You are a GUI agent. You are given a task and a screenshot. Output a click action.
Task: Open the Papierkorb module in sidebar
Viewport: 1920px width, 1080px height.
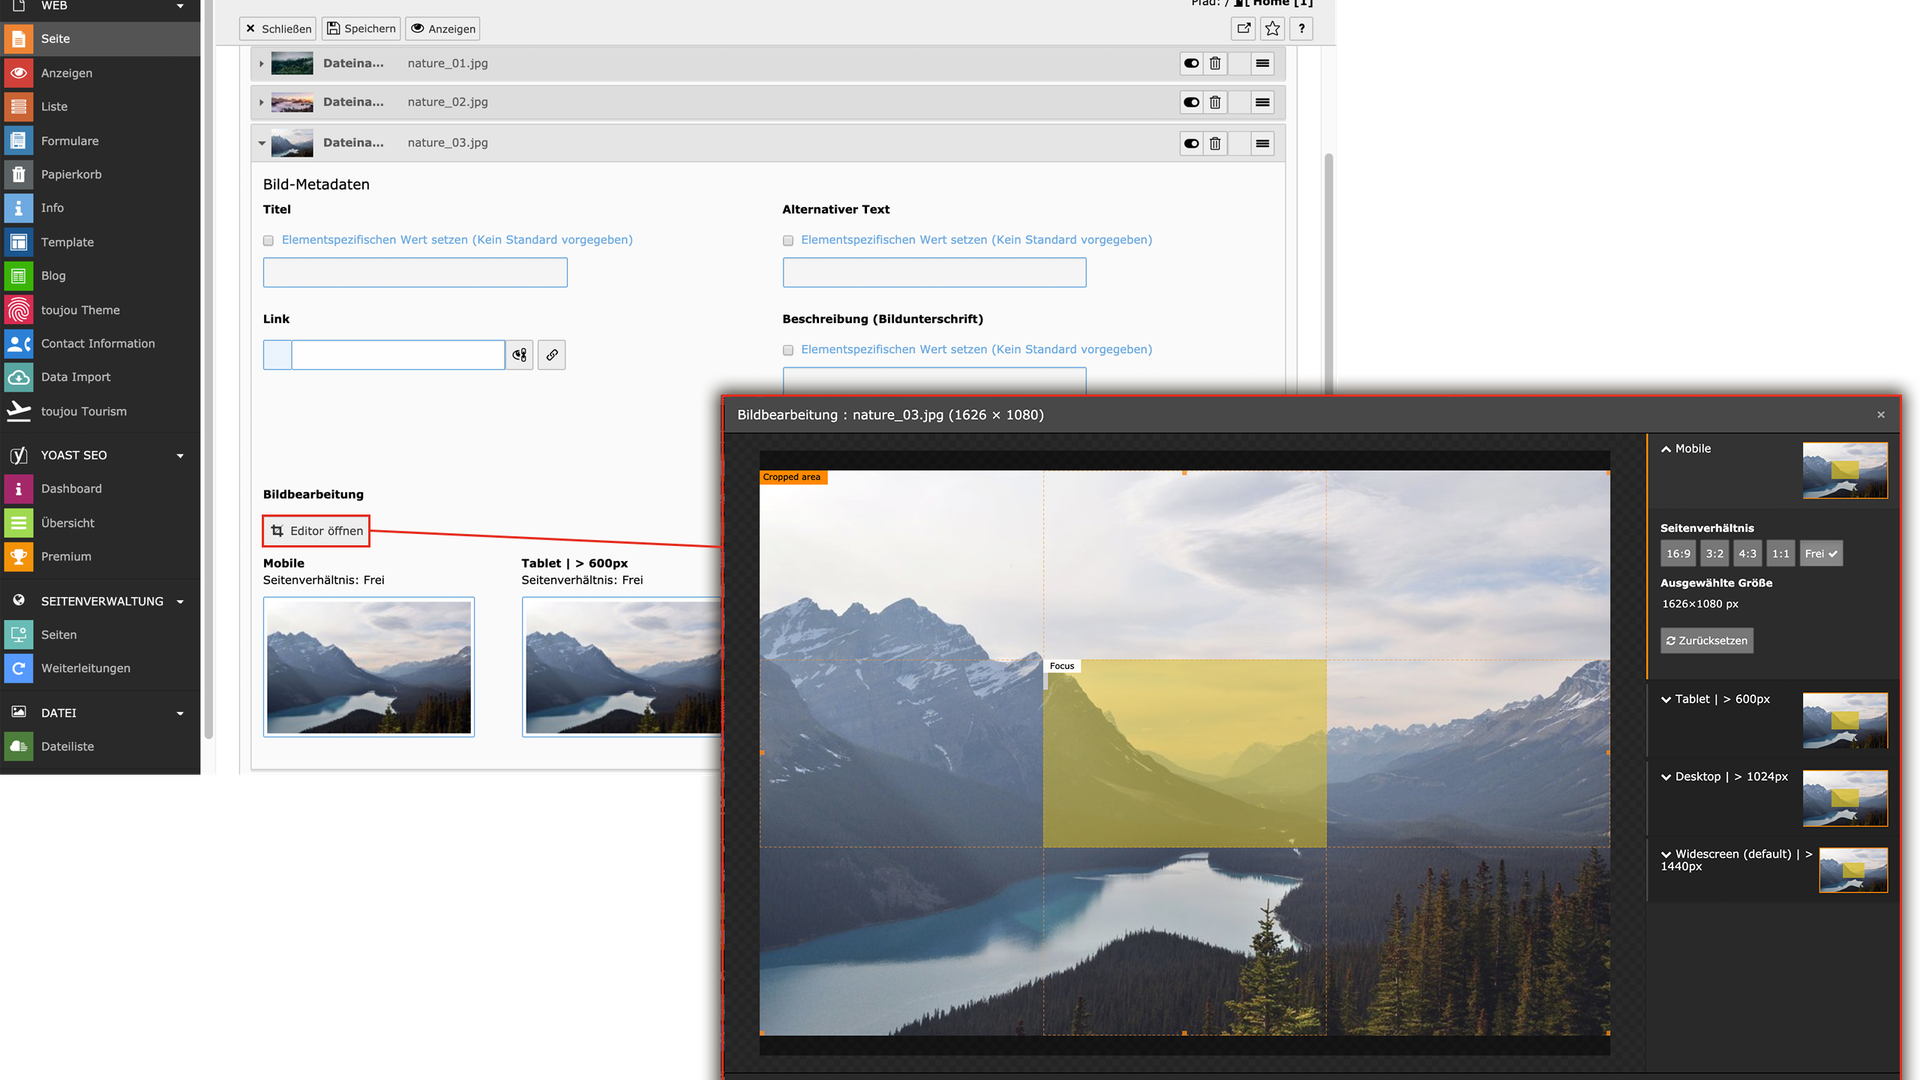pyautogui.click(x=71, y=174)
